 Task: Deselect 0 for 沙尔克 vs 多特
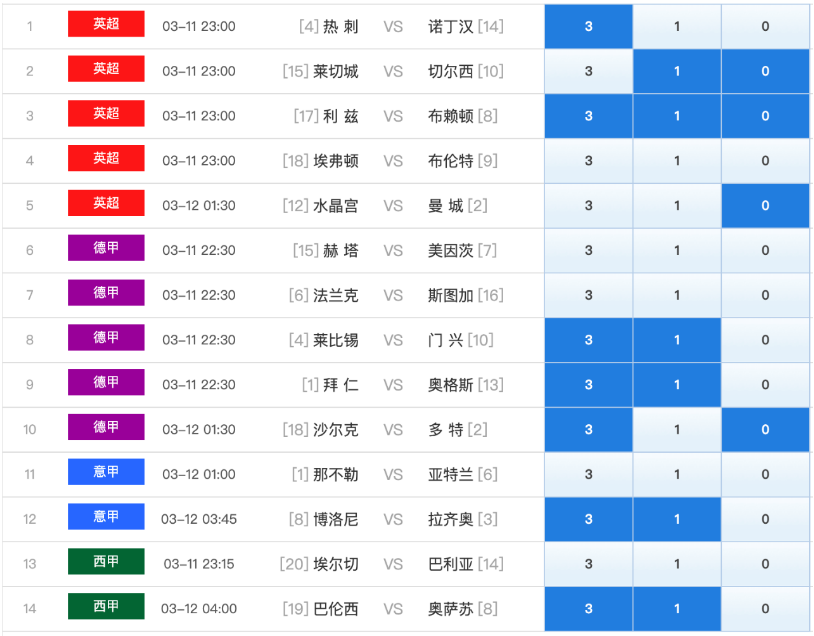tap(765, 429)
